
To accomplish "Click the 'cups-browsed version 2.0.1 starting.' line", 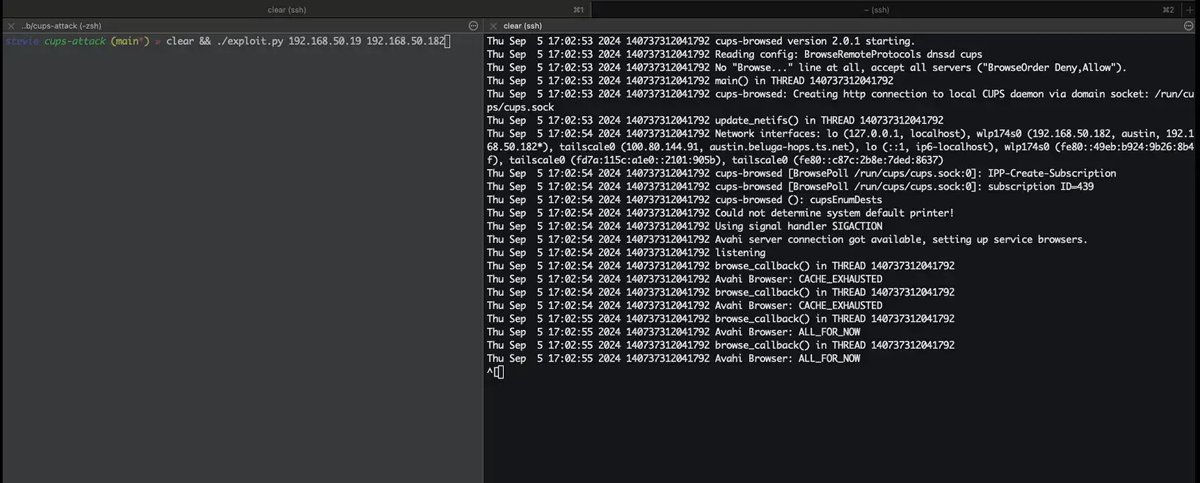I will [700, 40].
